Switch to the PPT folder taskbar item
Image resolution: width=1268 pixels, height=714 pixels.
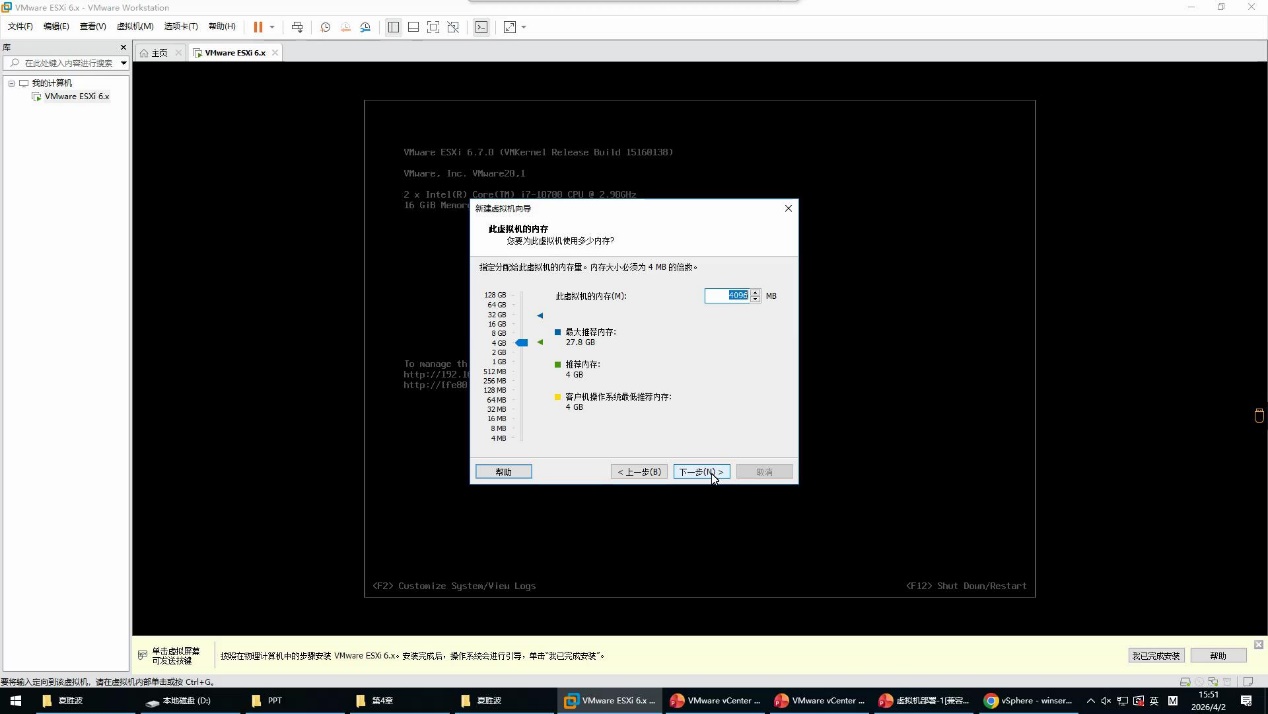(292, 701)
